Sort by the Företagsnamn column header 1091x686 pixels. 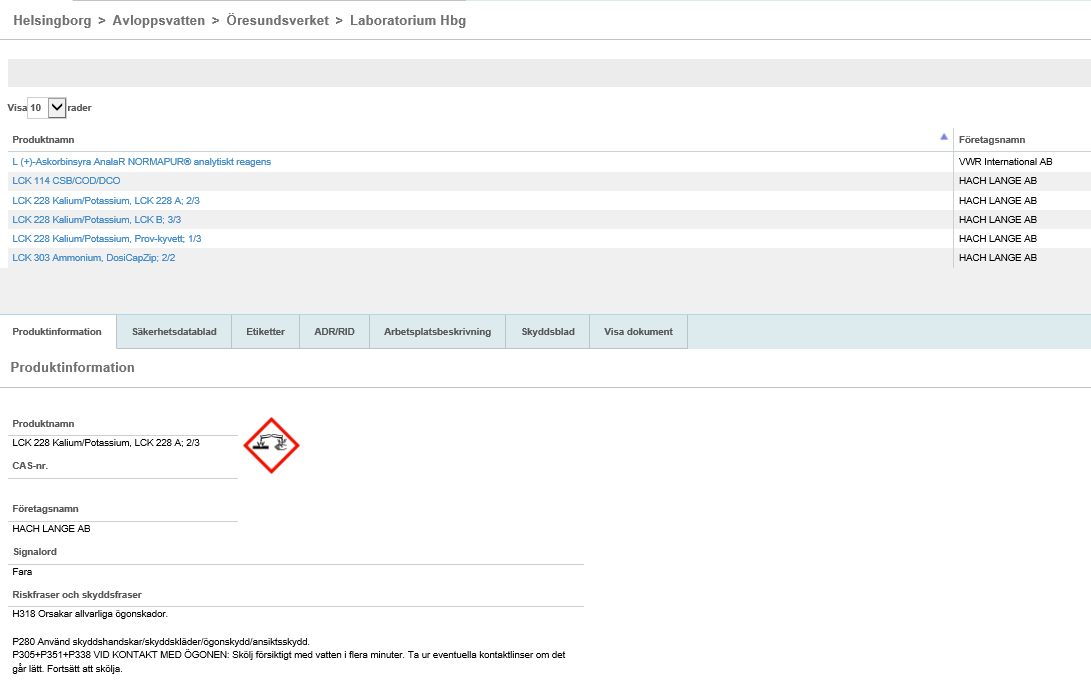tap(992, 140)
